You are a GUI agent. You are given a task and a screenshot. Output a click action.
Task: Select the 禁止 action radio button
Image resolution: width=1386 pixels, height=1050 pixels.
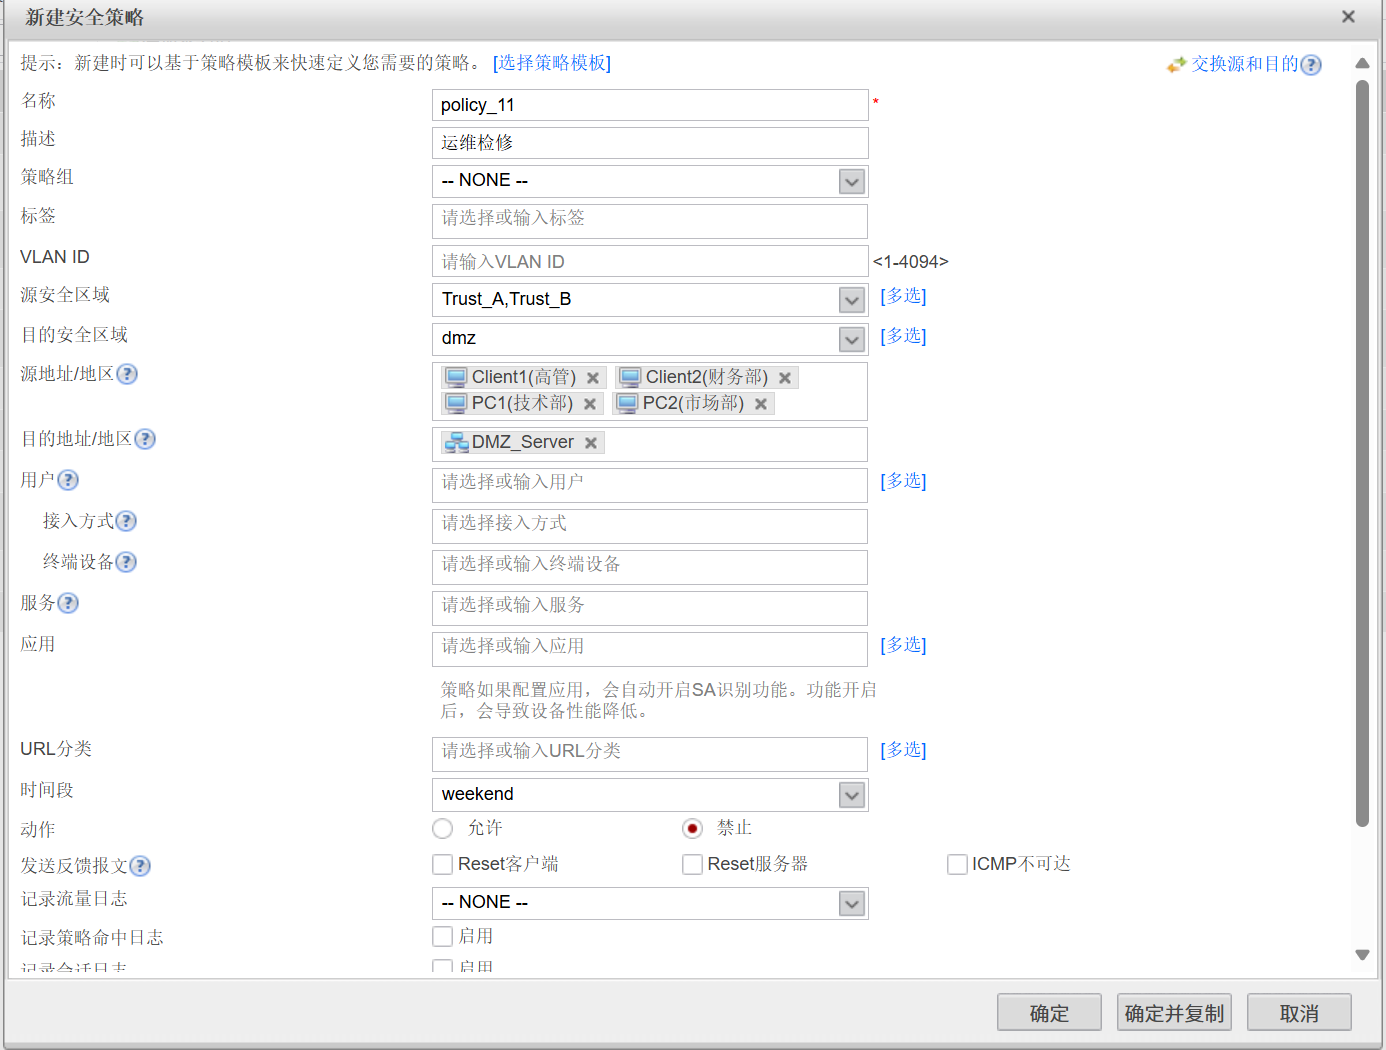(x=692, y=828)
